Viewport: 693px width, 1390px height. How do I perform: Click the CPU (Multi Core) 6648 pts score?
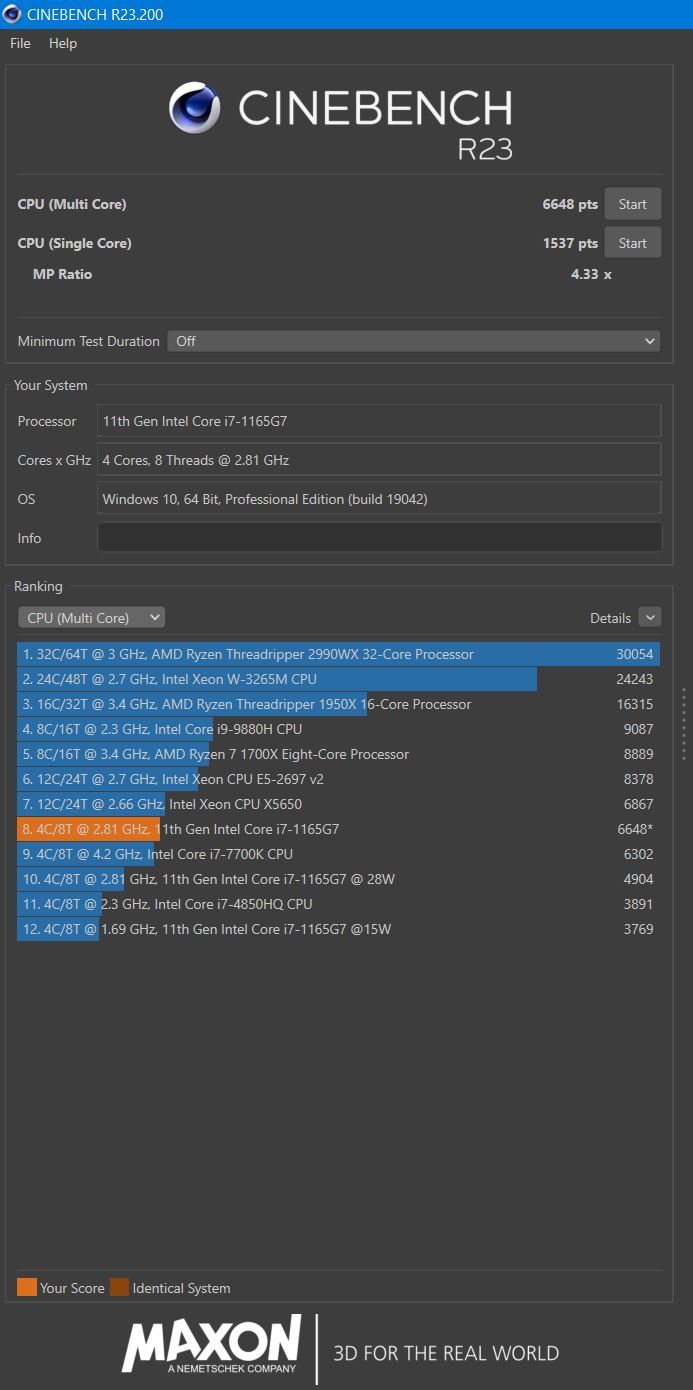click(570, 204)
